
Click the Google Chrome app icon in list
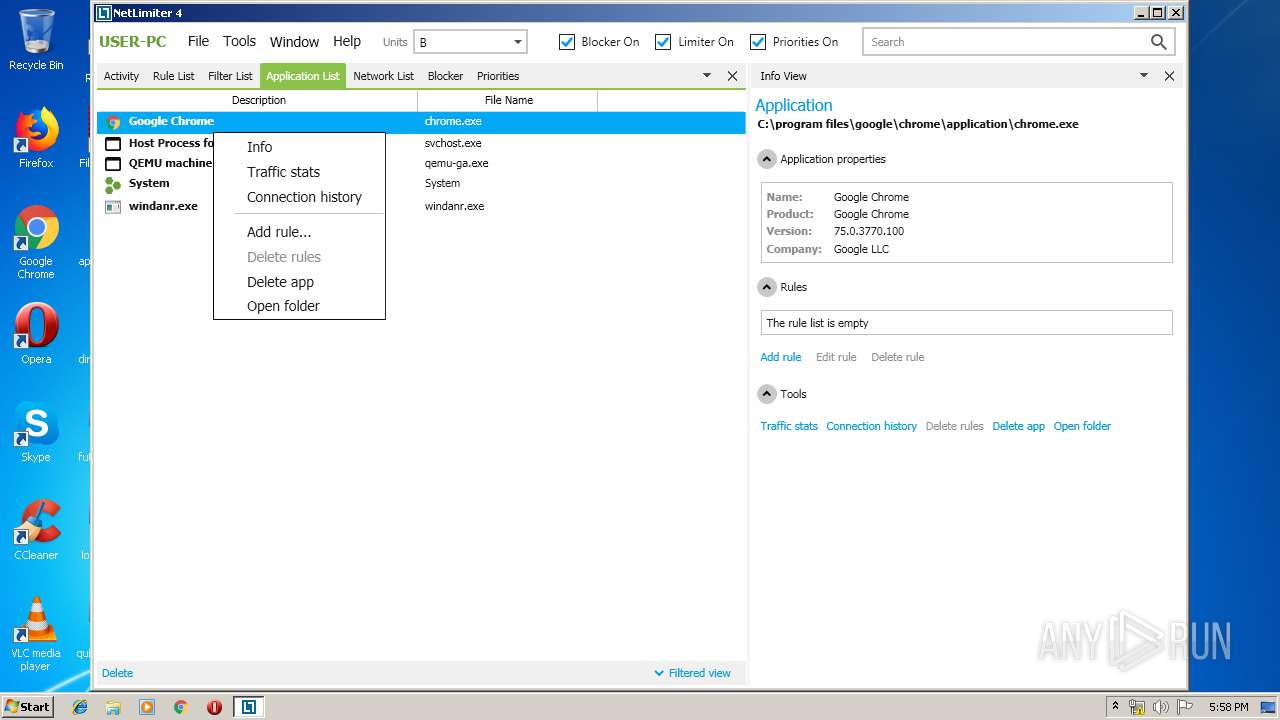click(x=113, y=122)
